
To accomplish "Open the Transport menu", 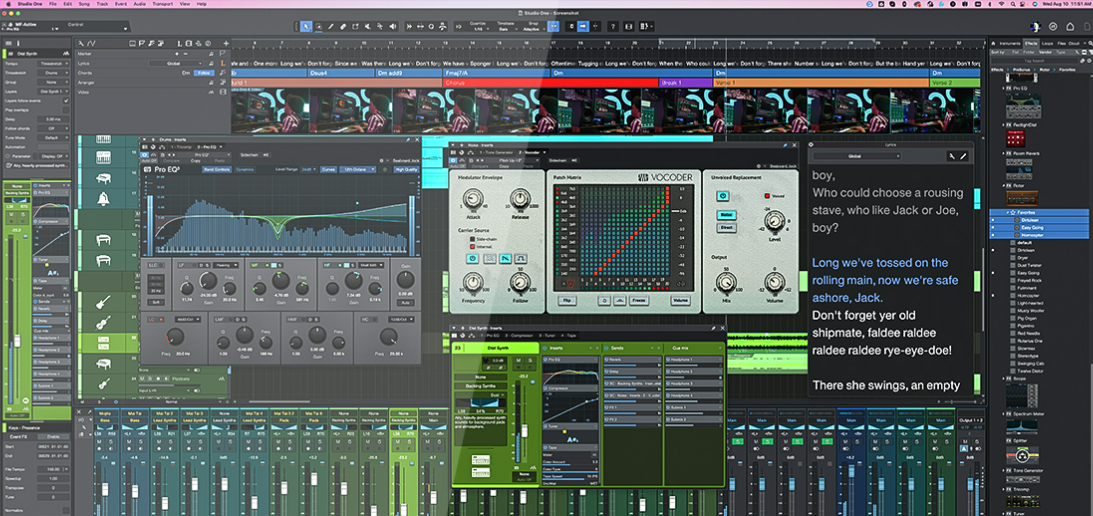I will [x=162, y=3].
